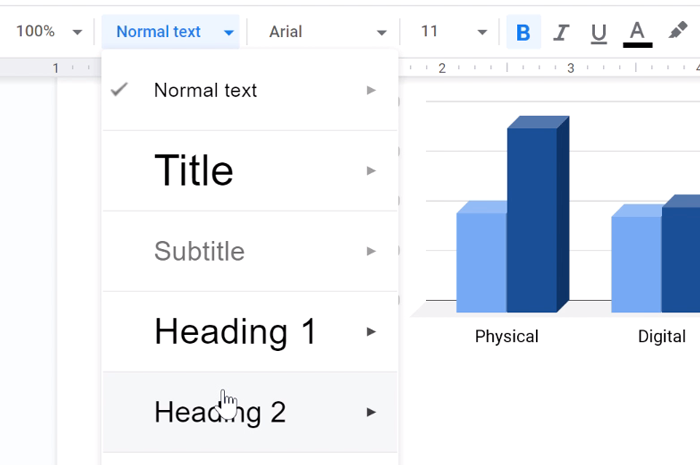The image size is (700, 465).
Task: Open the zoom level dropdown
Action: pos(48,32)
